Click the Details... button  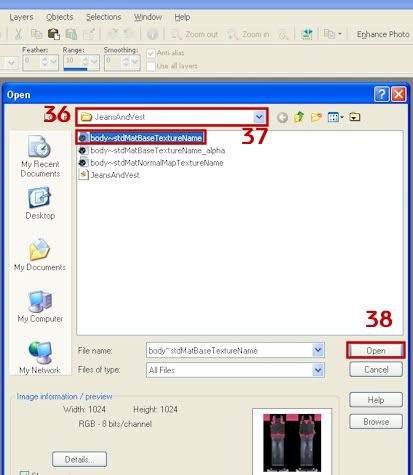(x=79, y=460)
